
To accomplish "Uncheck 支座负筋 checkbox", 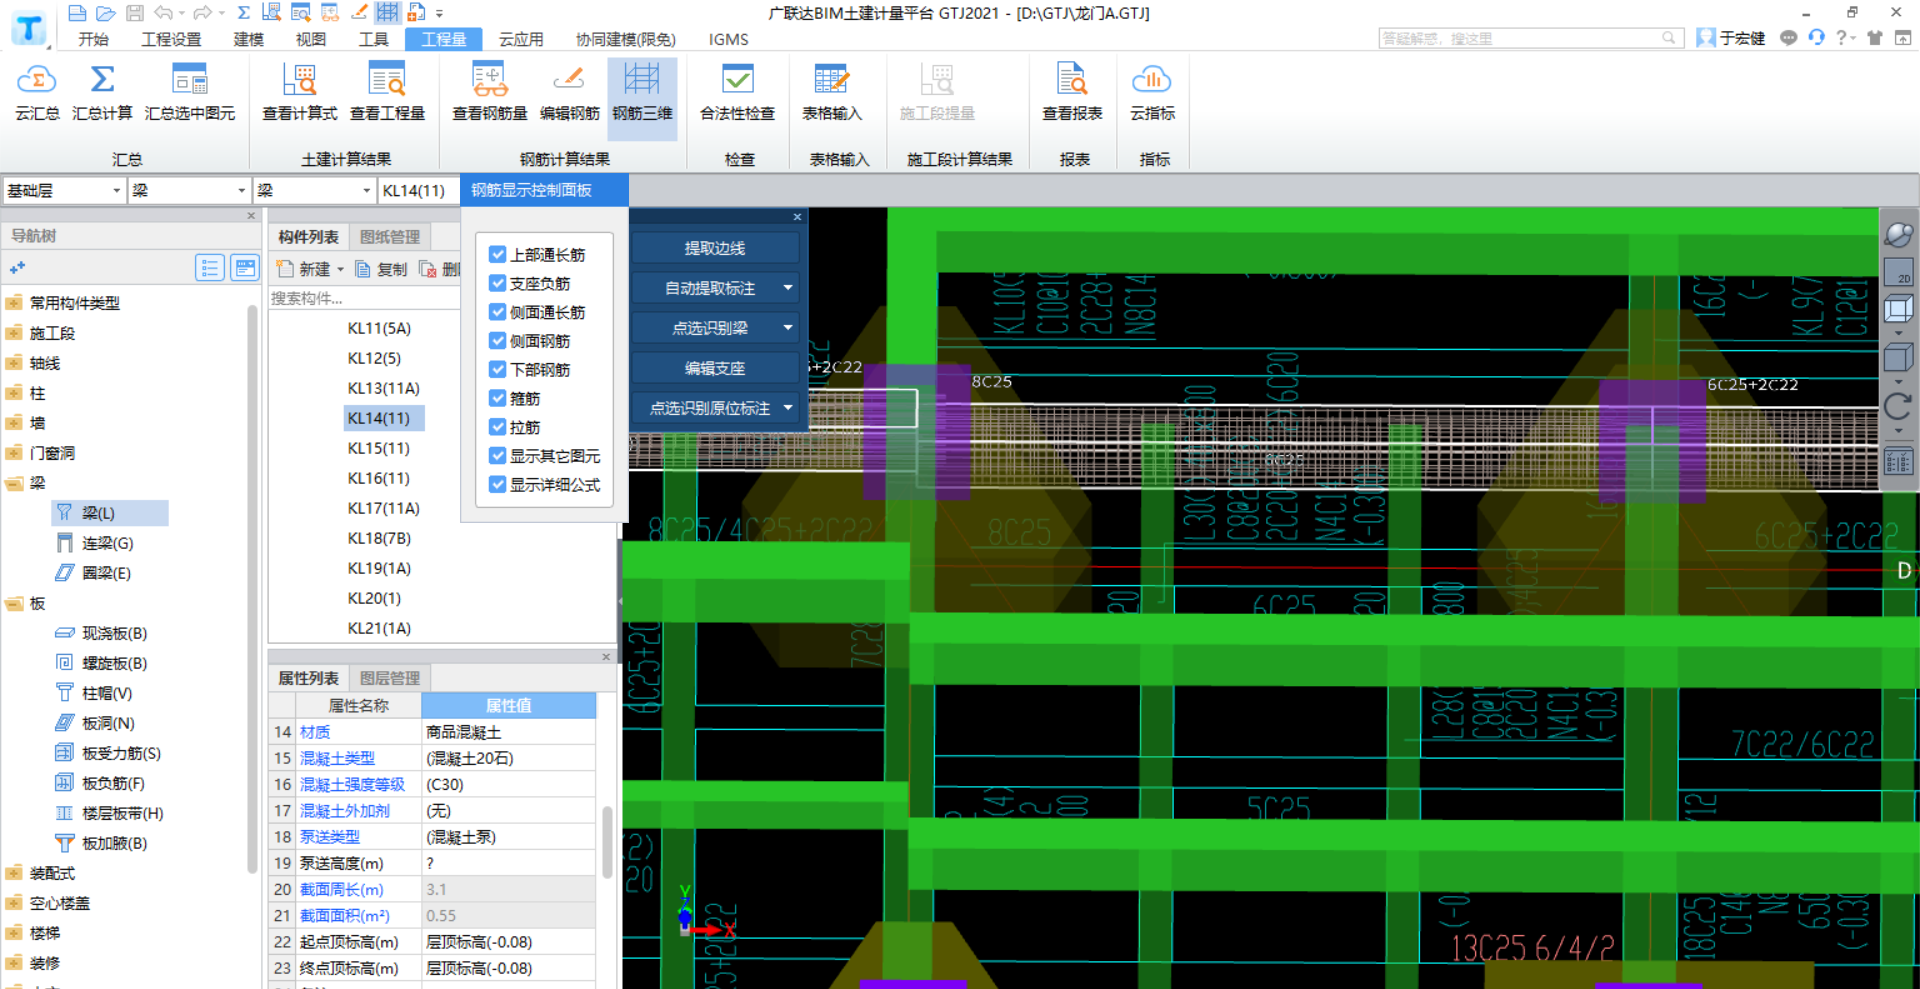I will pyautogui.click(x=498, y=283).
